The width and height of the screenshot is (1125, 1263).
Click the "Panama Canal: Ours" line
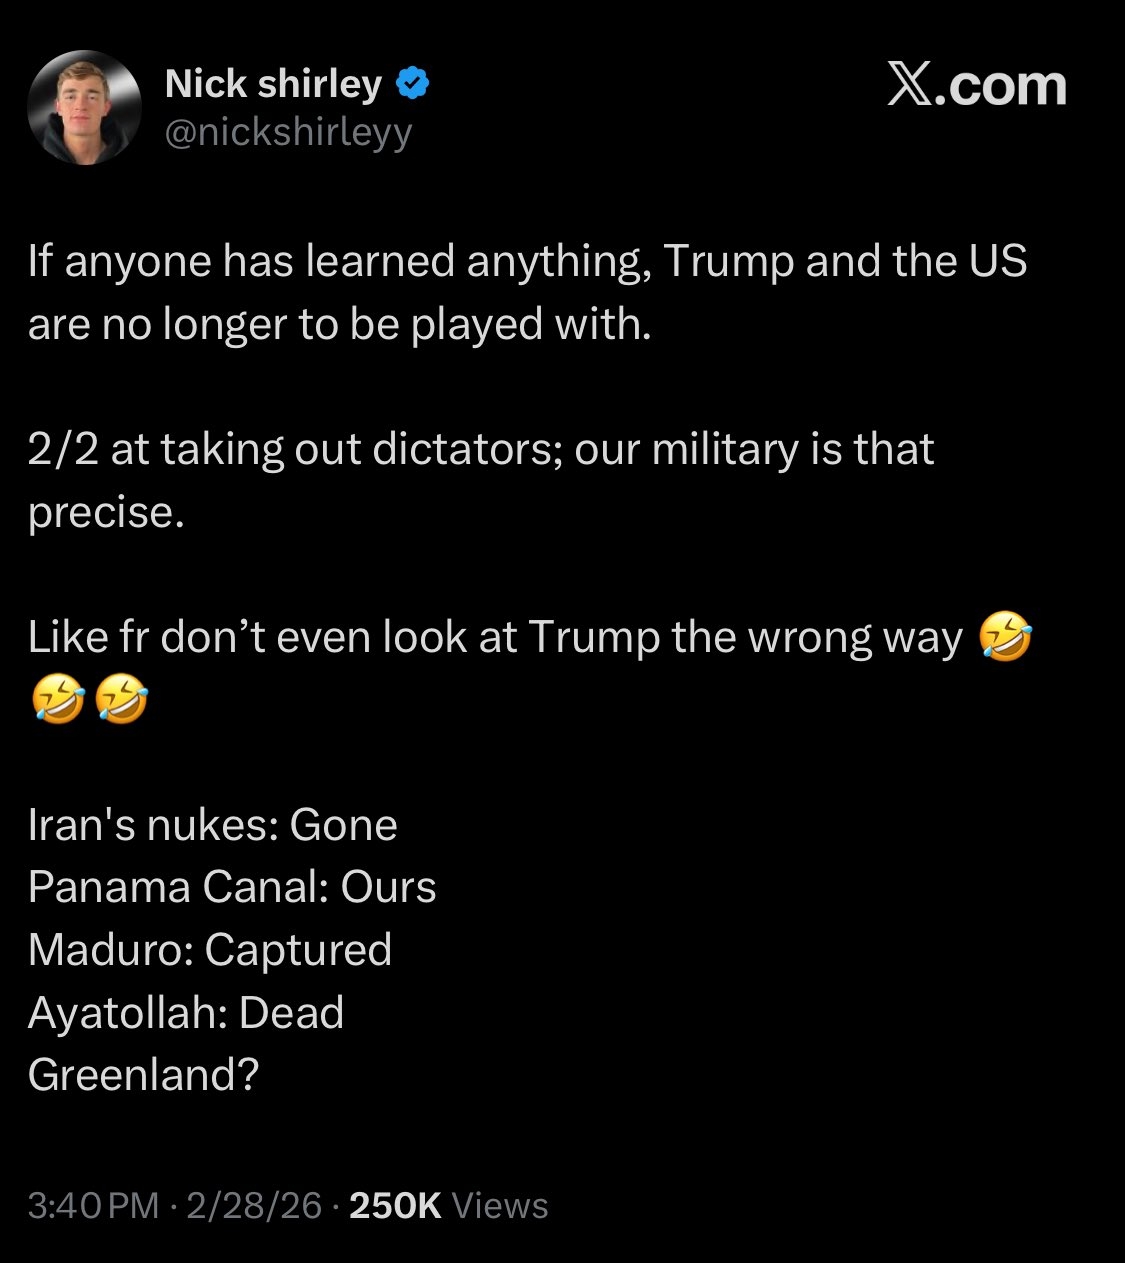(232, 887)
